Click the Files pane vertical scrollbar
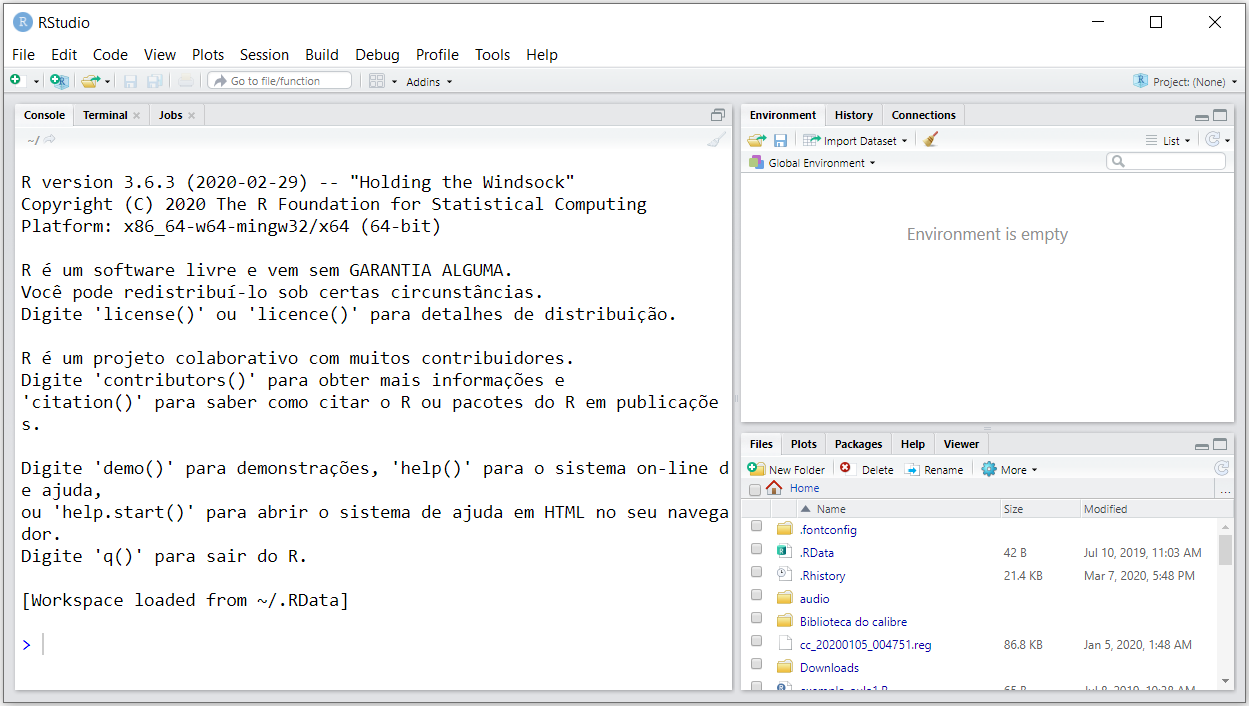Image resolution: width=1249 pixels, height=706 pixels. pos(1225,550)
